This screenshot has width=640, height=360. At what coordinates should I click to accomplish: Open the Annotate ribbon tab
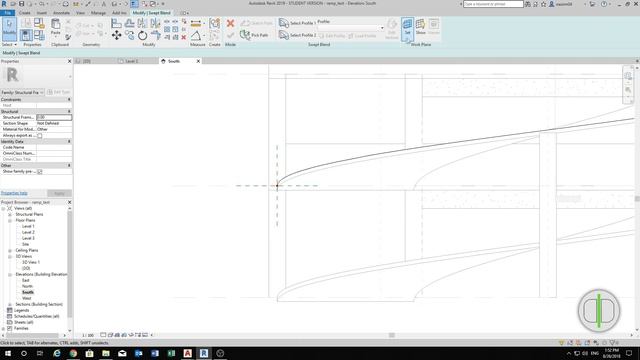click(61, 13)
